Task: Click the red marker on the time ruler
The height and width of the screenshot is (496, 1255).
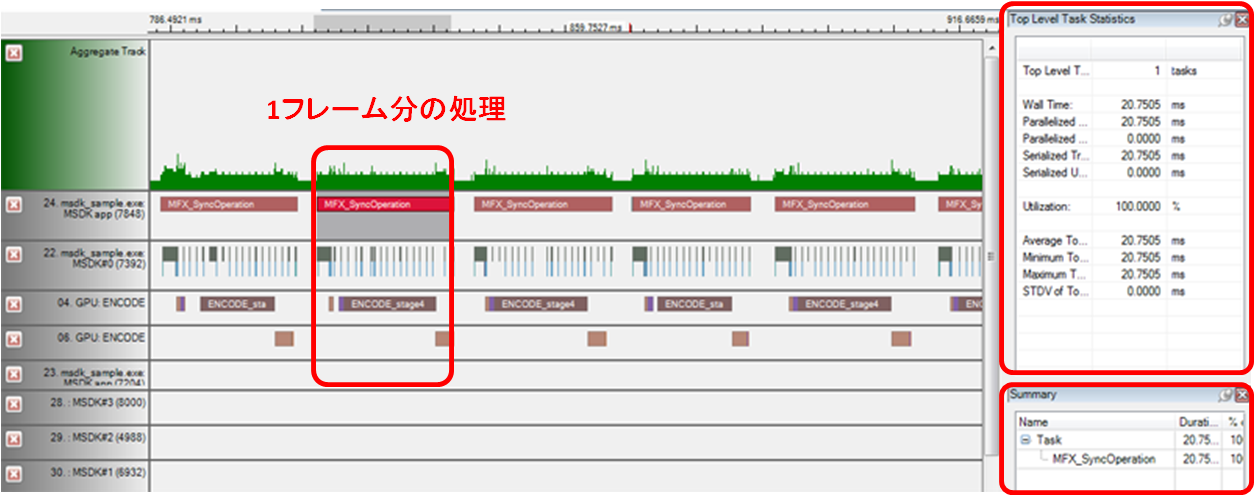Action: pos(631,30)
